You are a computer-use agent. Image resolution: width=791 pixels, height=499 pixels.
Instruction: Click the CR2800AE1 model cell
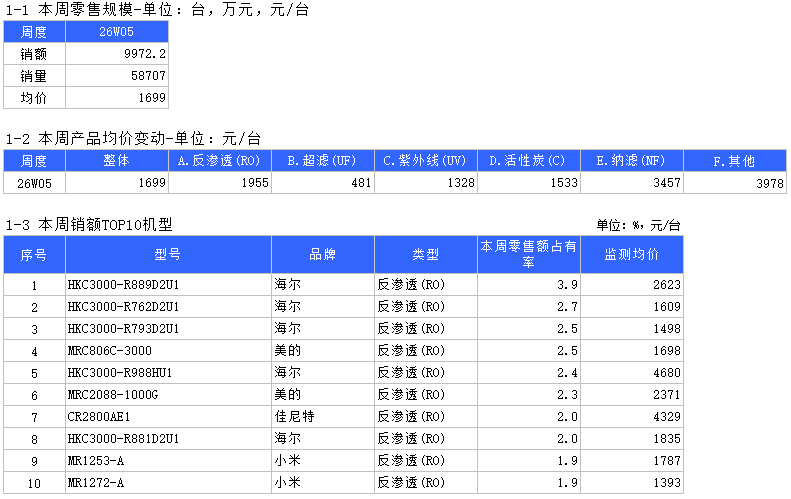[168, 417]
